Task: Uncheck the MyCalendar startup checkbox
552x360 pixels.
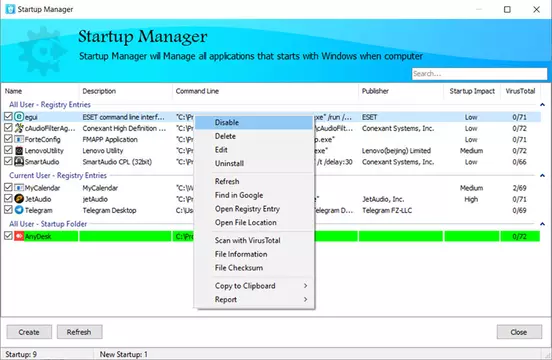Action: tap(8, 187)
